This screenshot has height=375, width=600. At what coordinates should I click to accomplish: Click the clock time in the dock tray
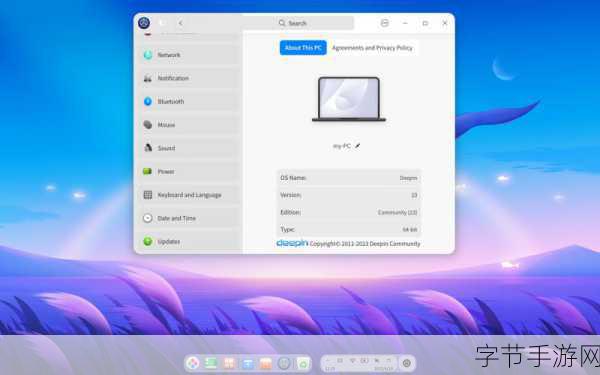(x=330, y=368)
